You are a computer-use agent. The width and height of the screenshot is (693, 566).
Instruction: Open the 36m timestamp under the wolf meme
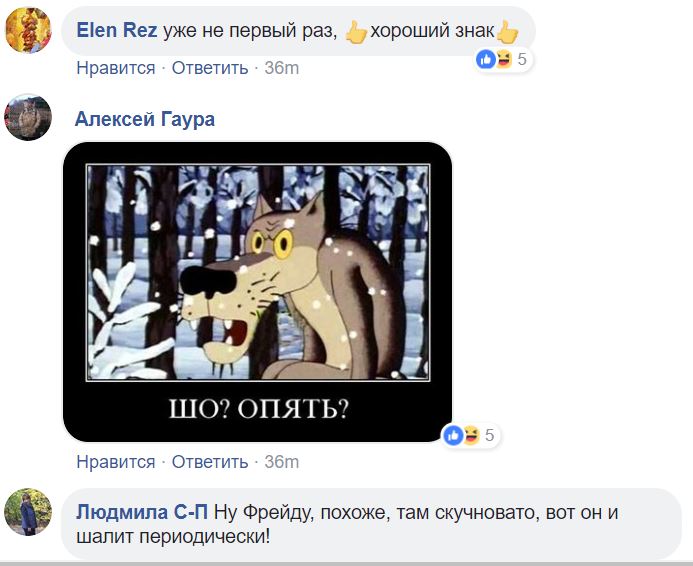(x=282, y=462)
